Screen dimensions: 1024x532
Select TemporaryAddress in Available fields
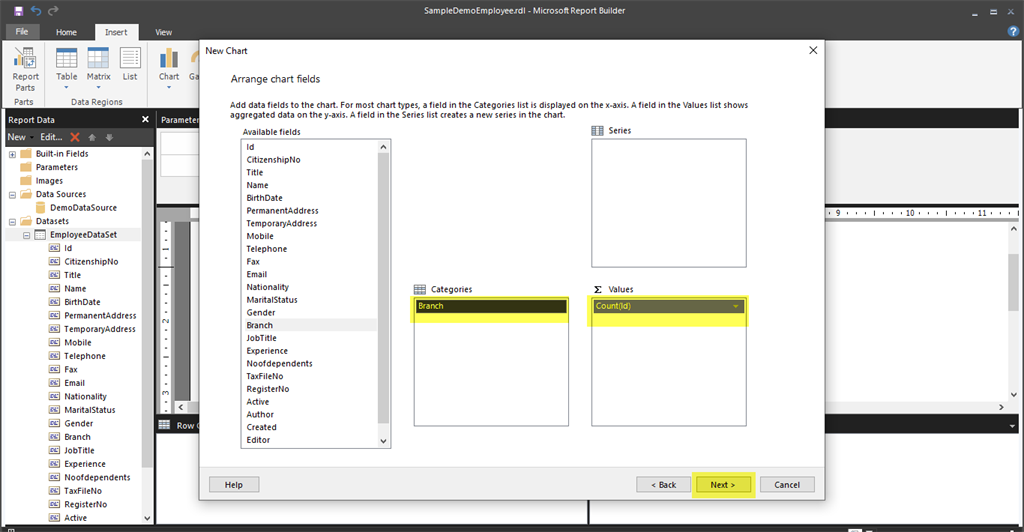pos(281,223)
